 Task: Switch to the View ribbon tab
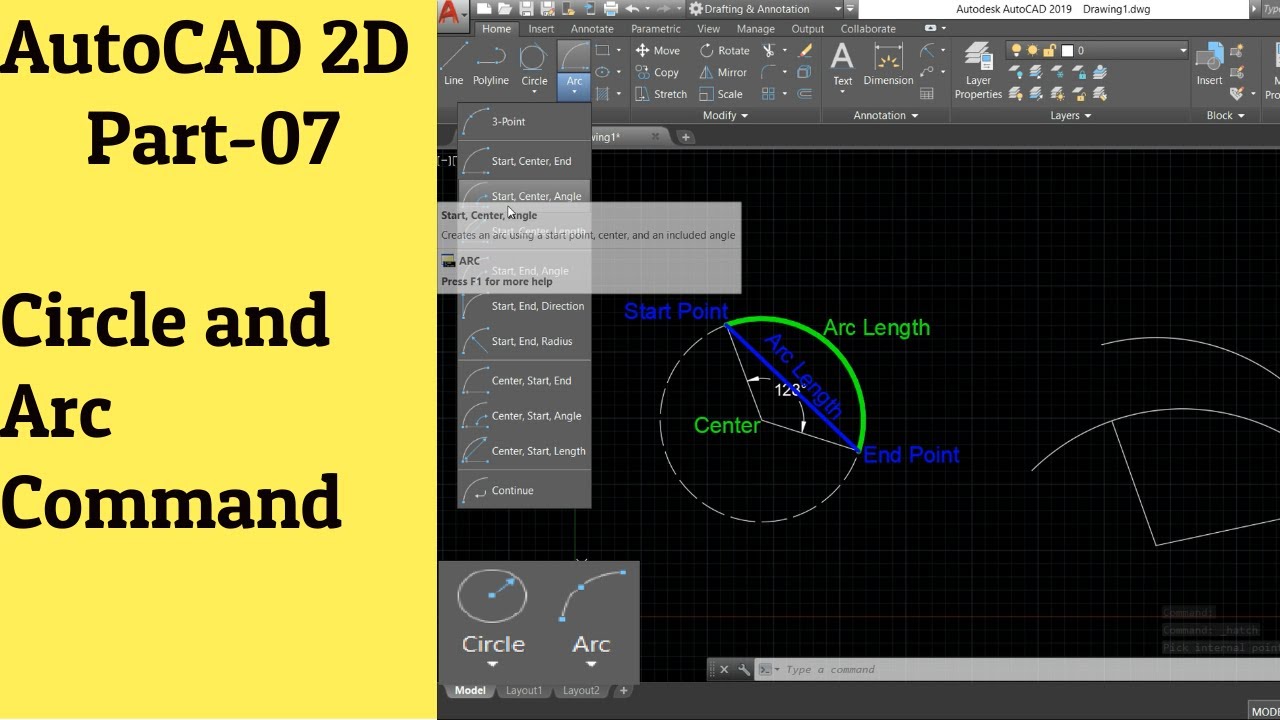point(709,29)
